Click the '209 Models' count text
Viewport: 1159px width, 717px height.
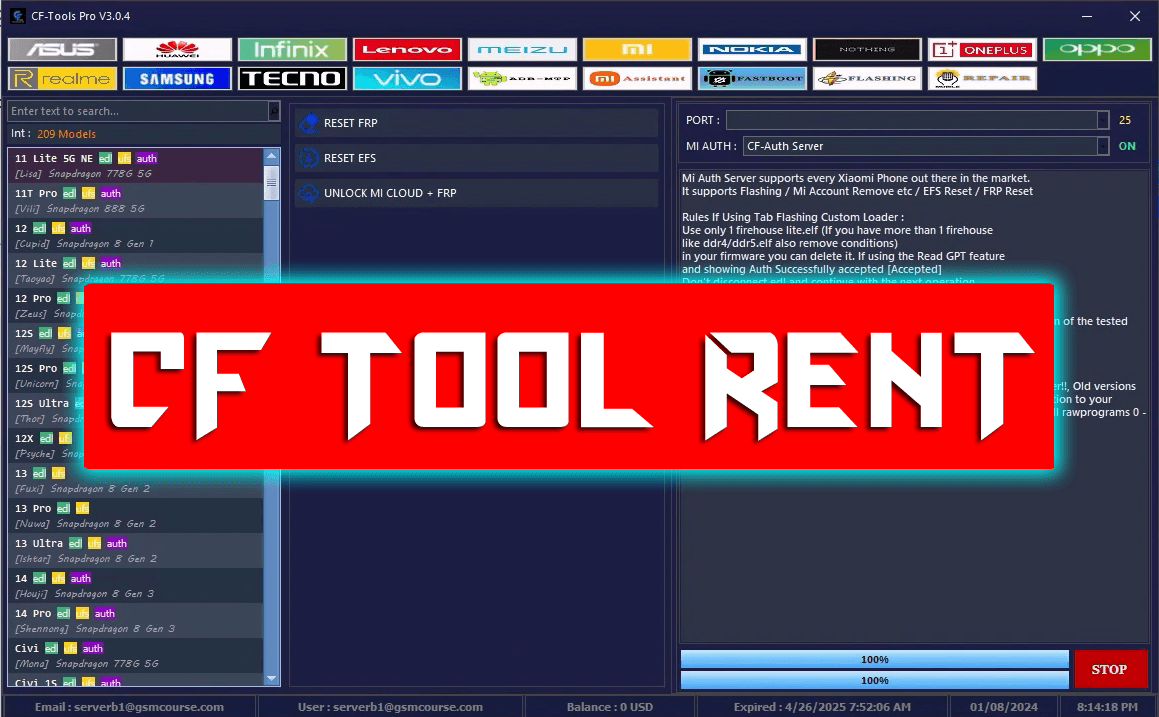[x=67, y=134]
